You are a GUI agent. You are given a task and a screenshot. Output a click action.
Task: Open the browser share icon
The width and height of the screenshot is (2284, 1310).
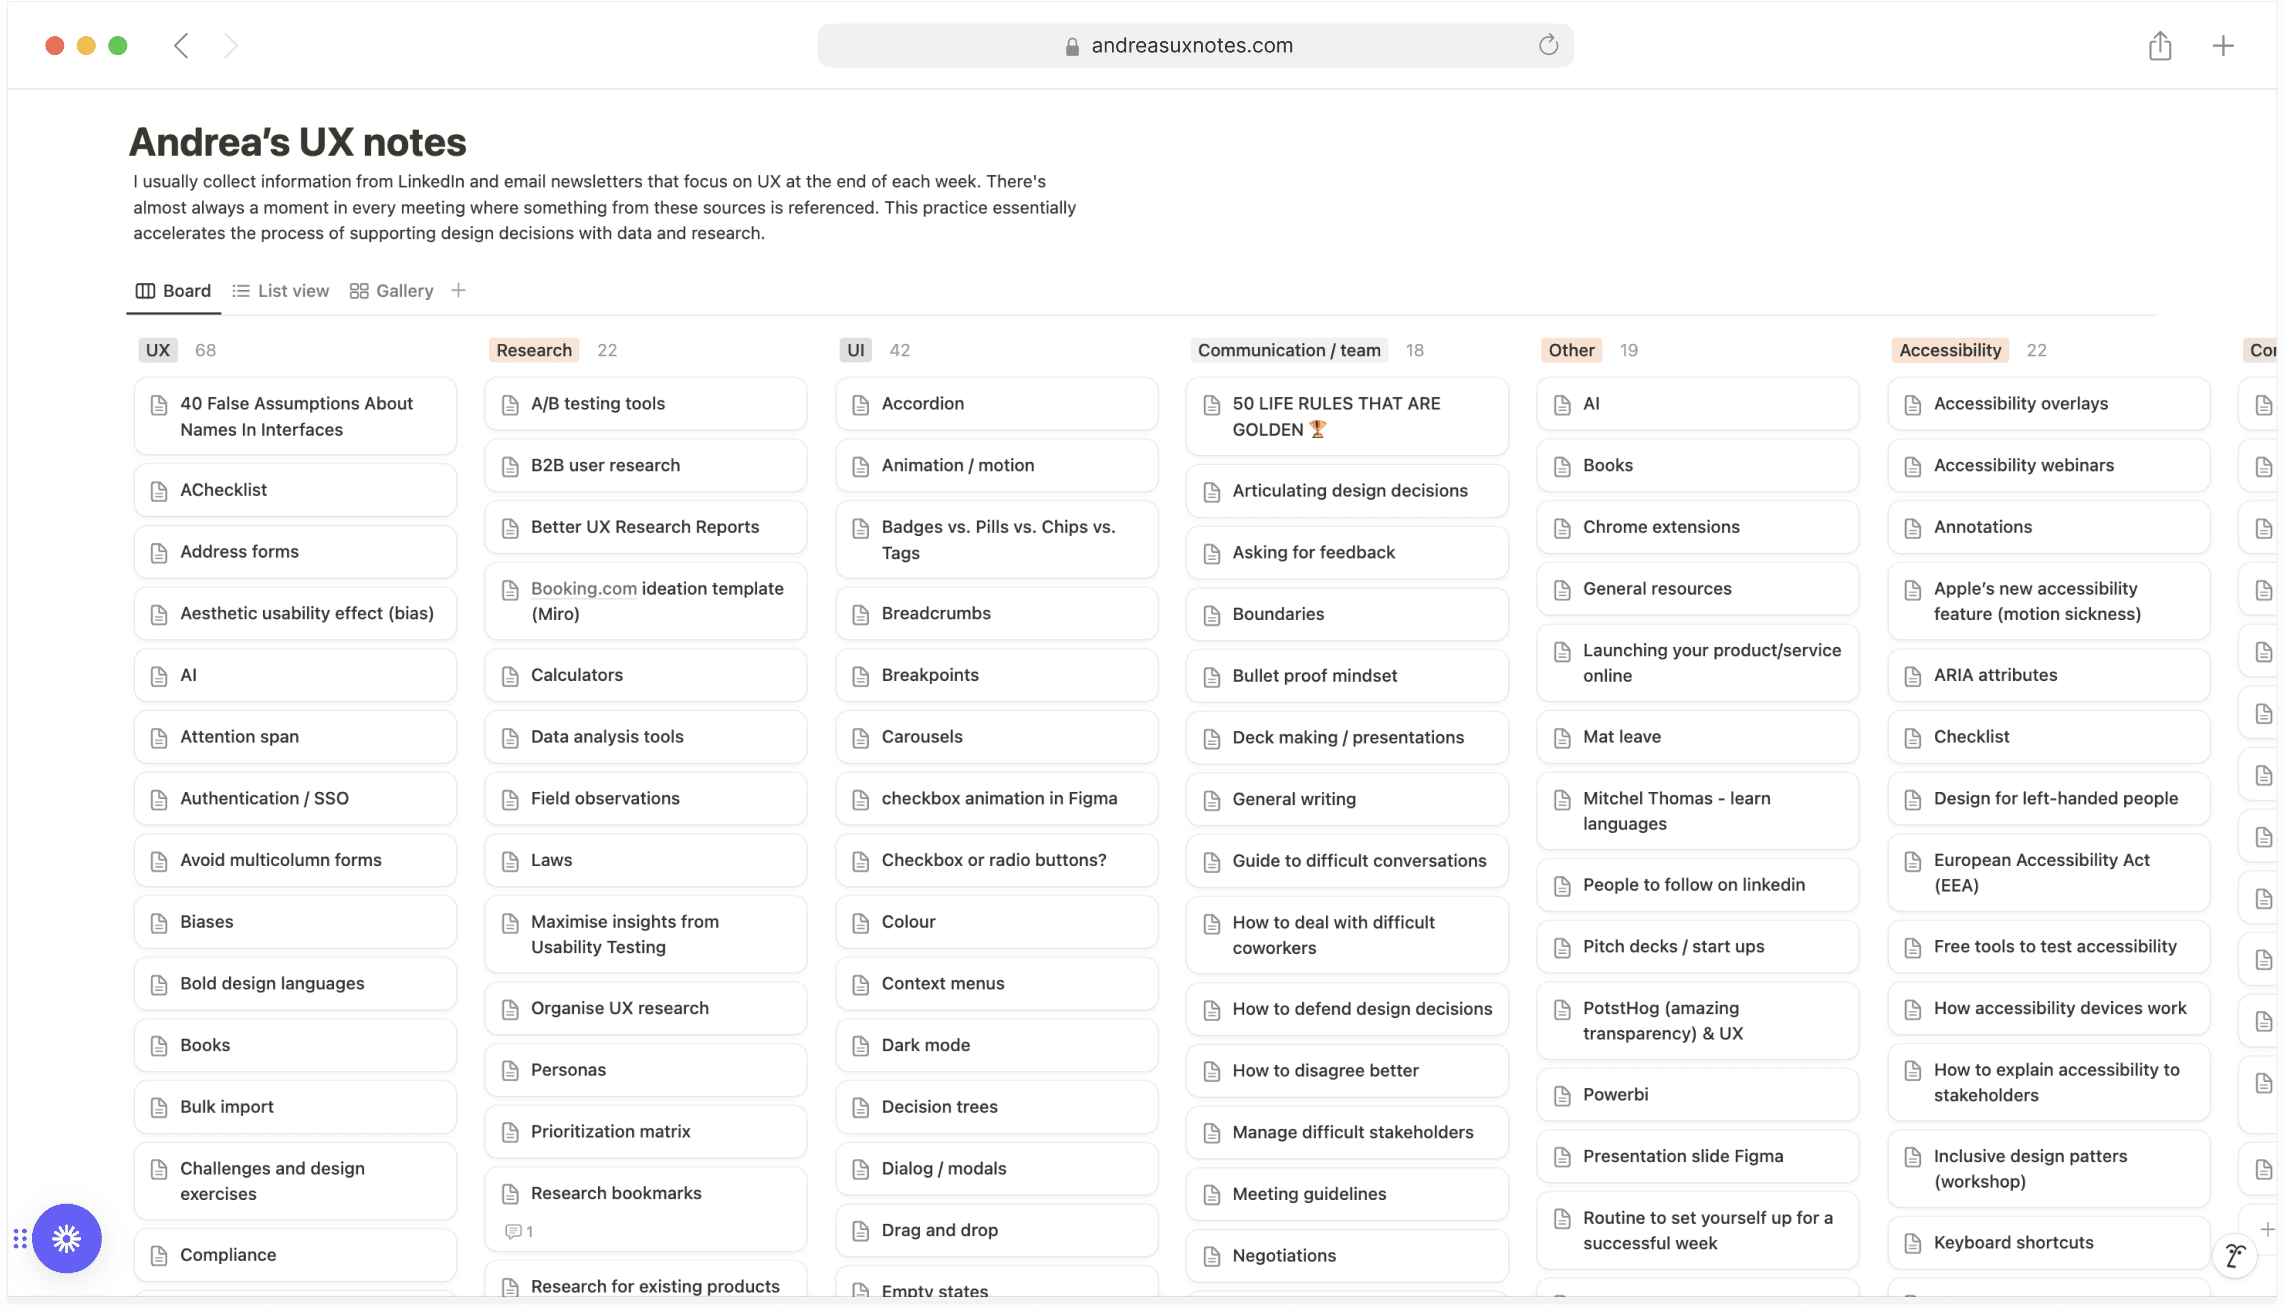[x=2160, y=45]
